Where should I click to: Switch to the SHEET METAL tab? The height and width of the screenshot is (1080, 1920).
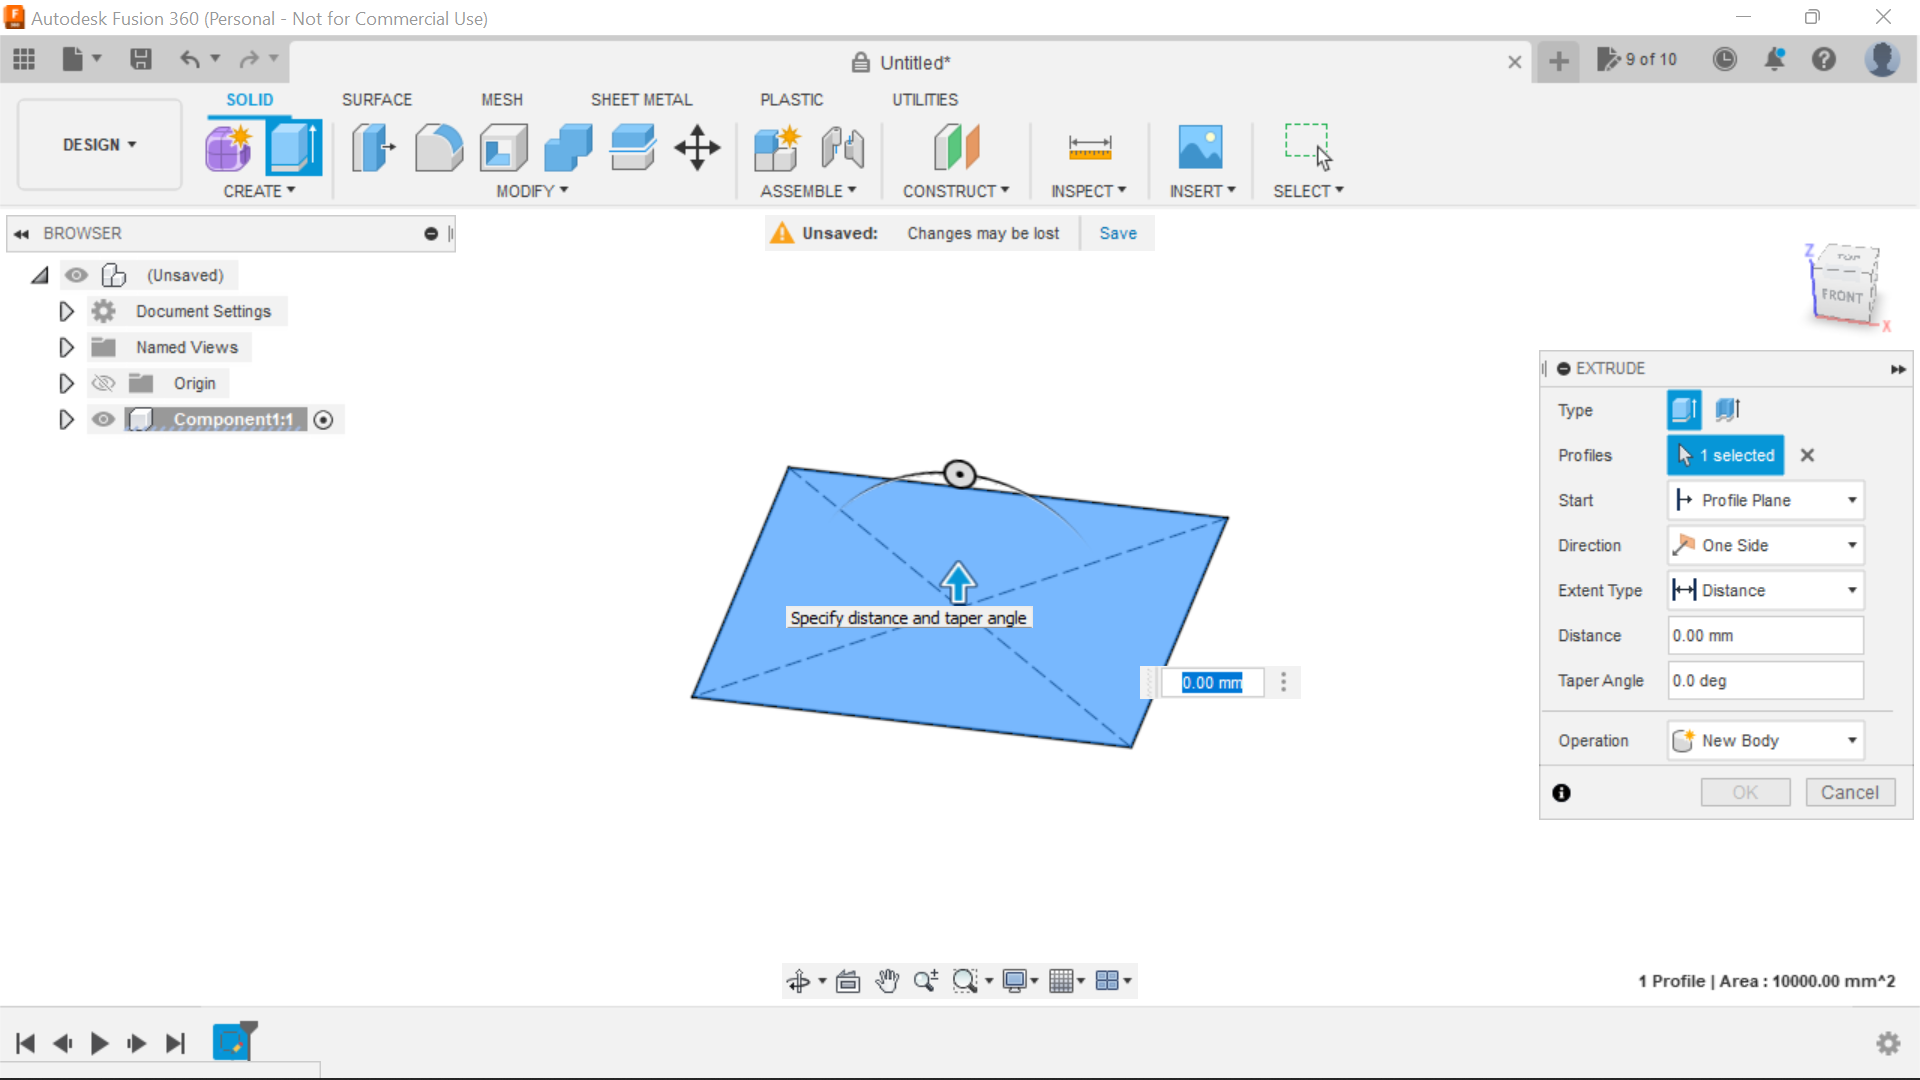[641, 99]
